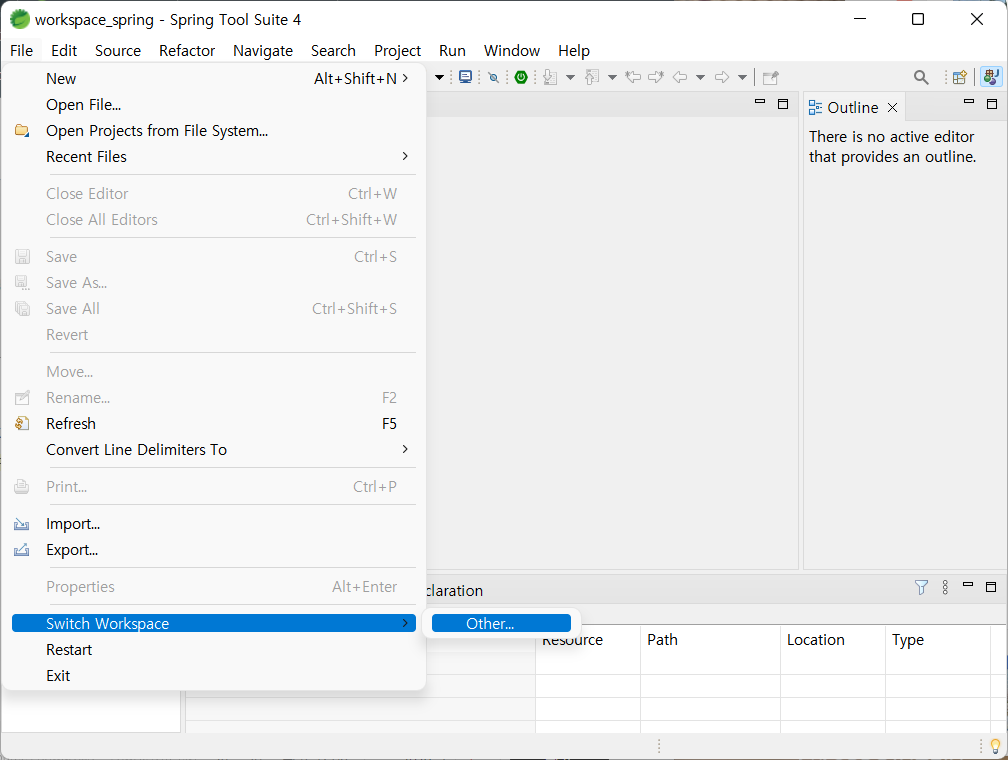Expand the New submenu

(x=213, y=78)
